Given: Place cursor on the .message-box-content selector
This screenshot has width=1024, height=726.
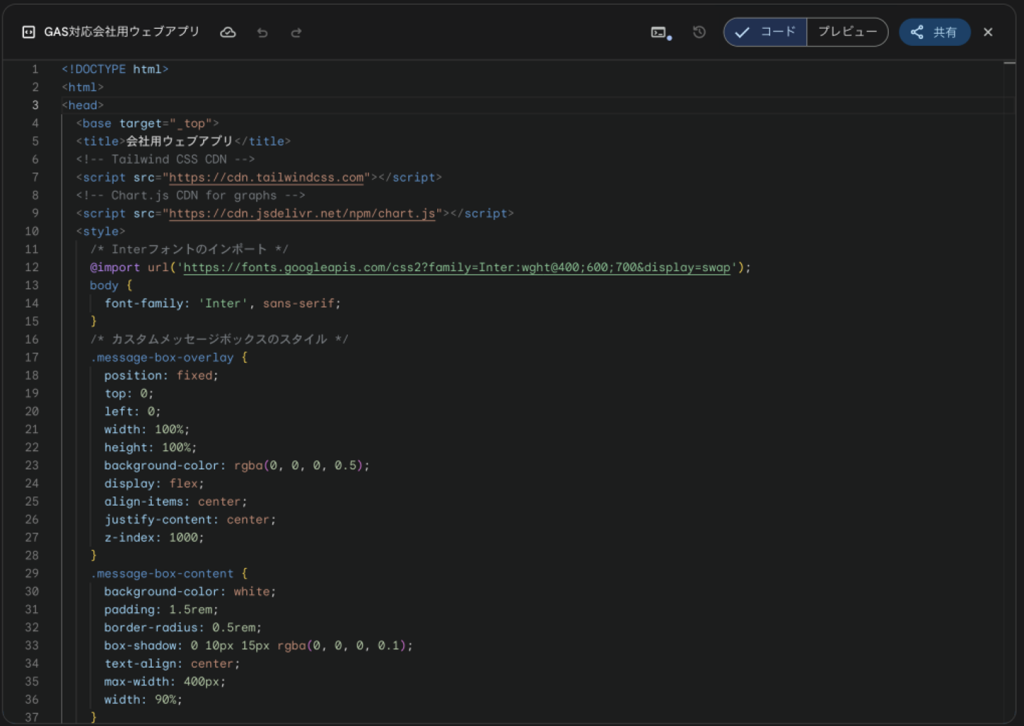Looking at the screenshot, I should 162,574.
